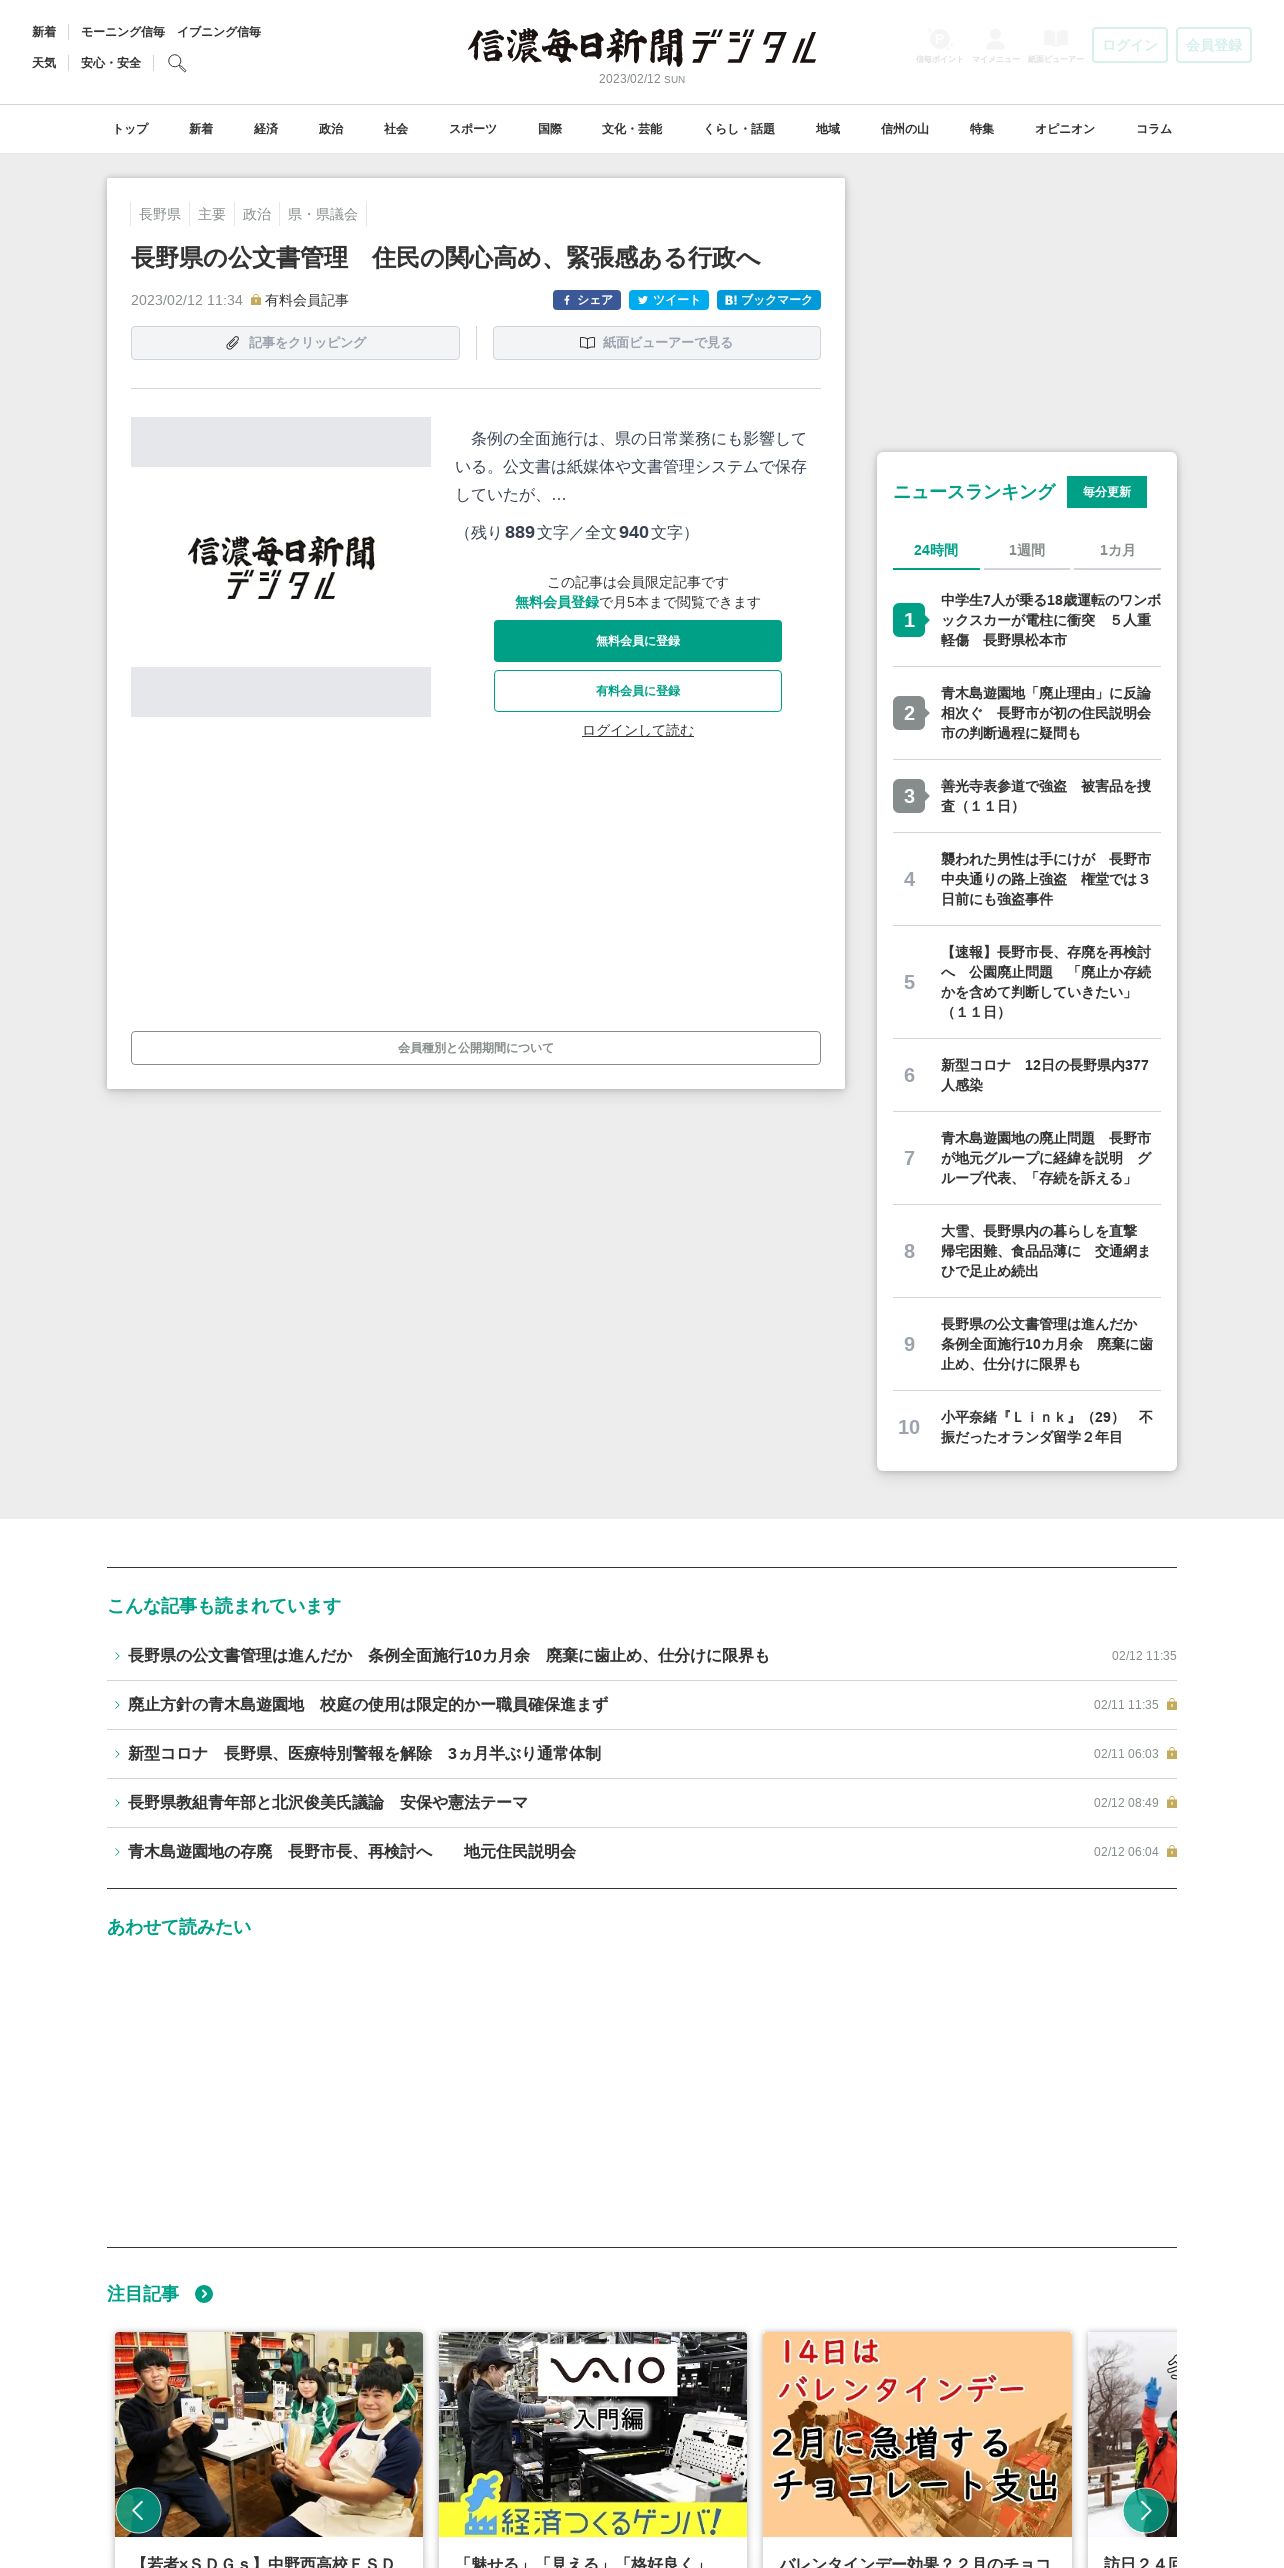Open 信州の山 navigation item
The image size is (1284, 2568).
tap(905, 129)
